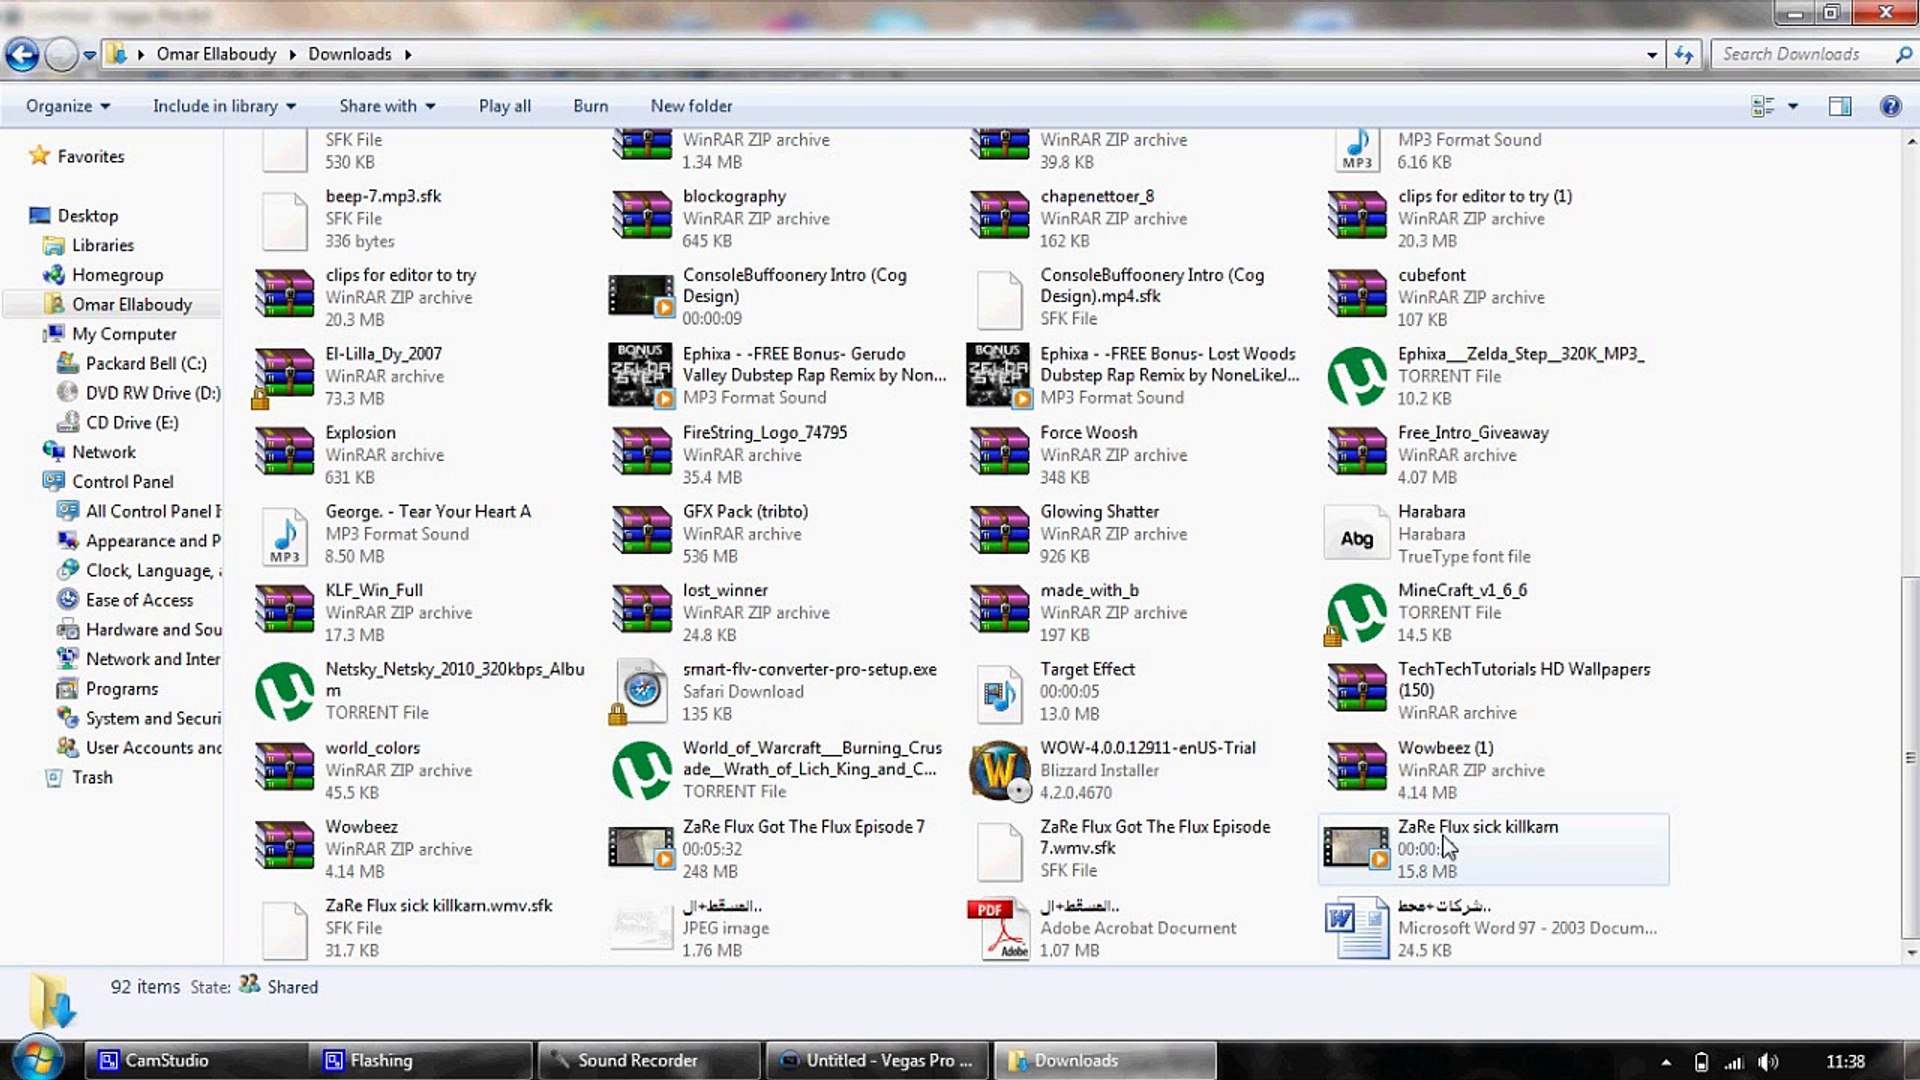Screen dimensions: 1920x1080
Task: Switch to Untitled - Vegas Pro in taskbar
Action: pos(877,1060)
